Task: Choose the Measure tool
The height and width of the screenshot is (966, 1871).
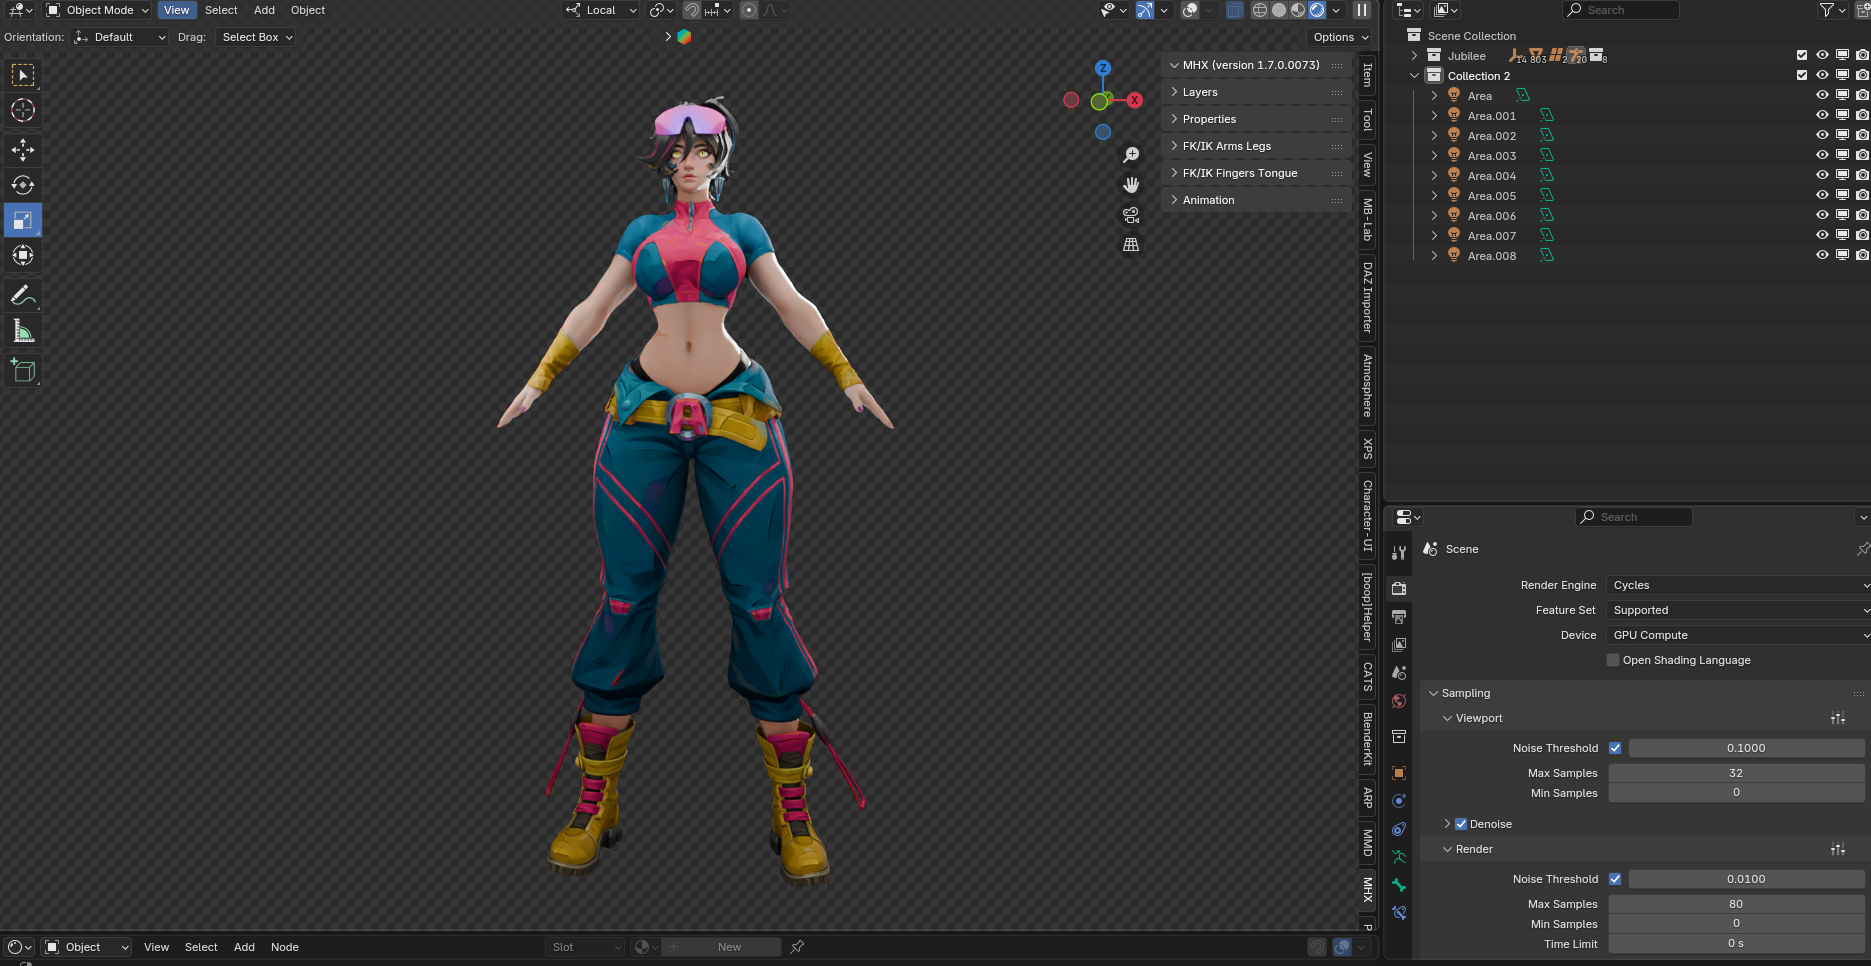Action: point(23,331)
